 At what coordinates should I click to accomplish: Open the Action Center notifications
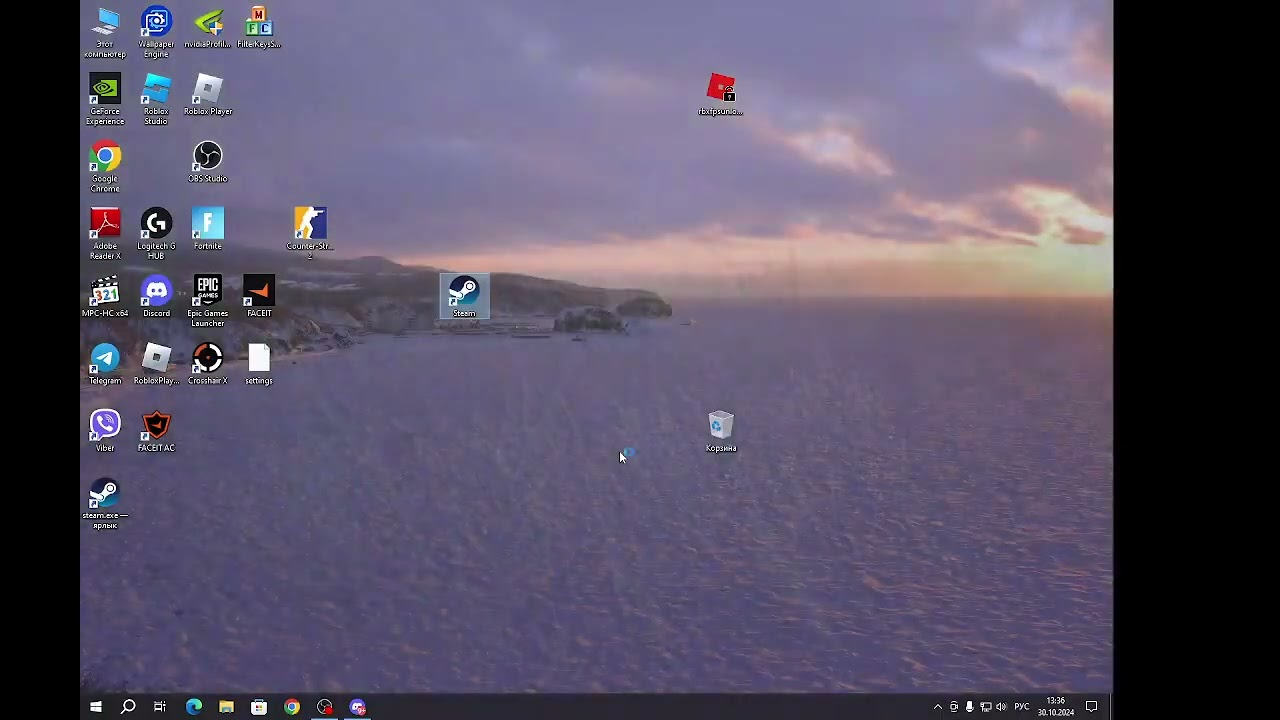1092,707
